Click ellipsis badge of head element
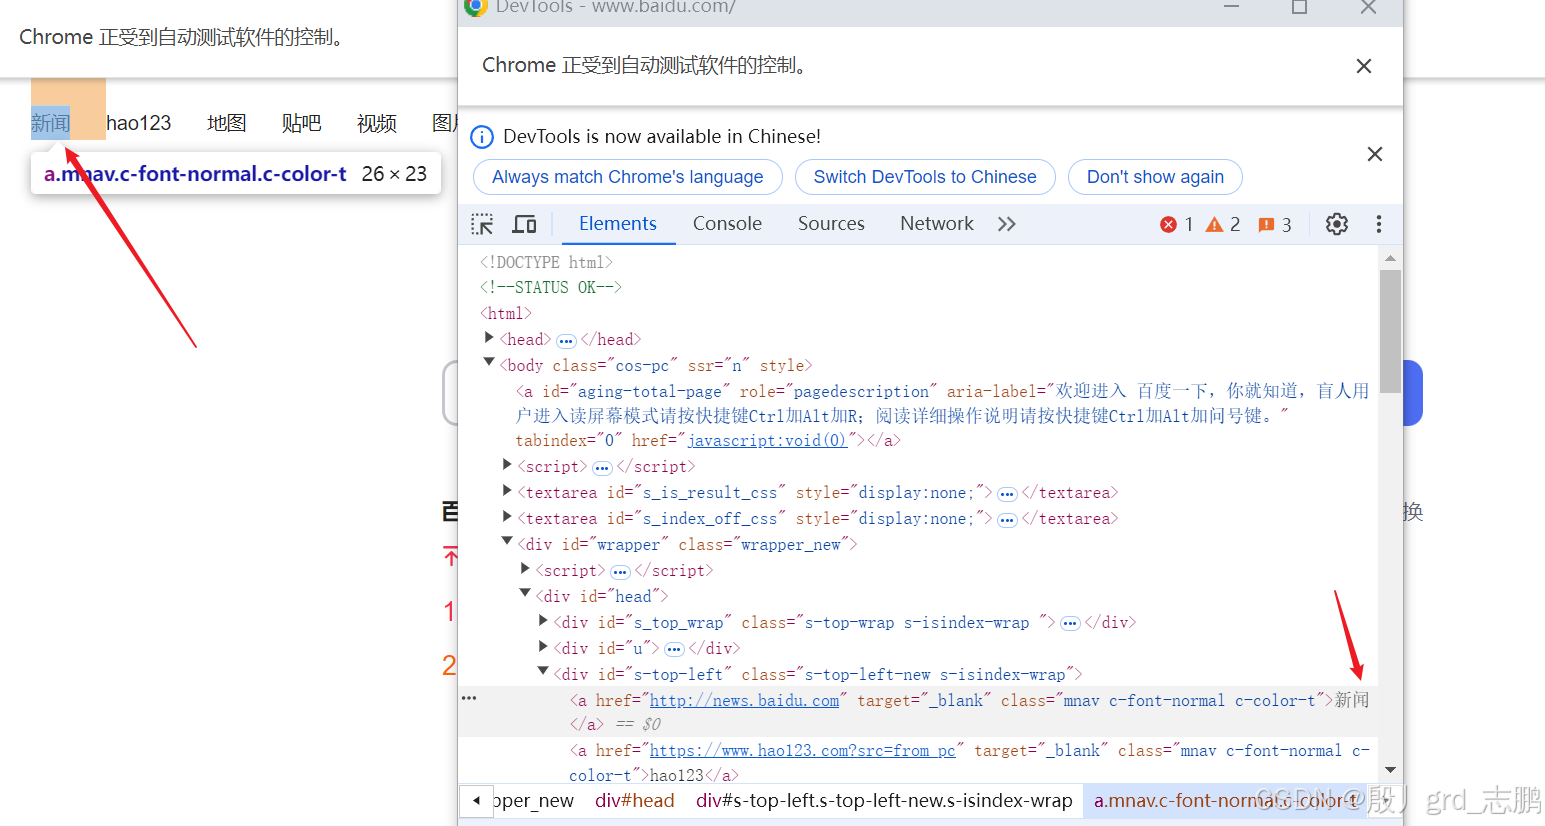The height and width of the screenshot is (826, 1545). pos(566,341)
